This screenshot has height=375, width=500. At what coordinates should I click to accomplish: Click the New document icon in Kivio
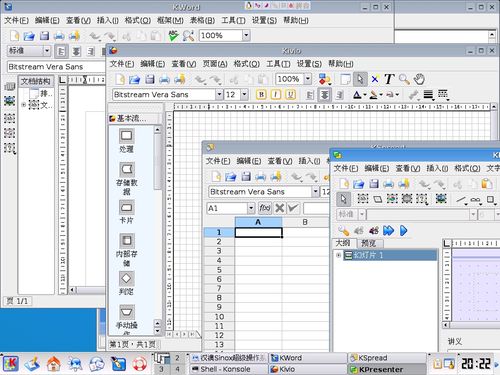pos(120,79)
